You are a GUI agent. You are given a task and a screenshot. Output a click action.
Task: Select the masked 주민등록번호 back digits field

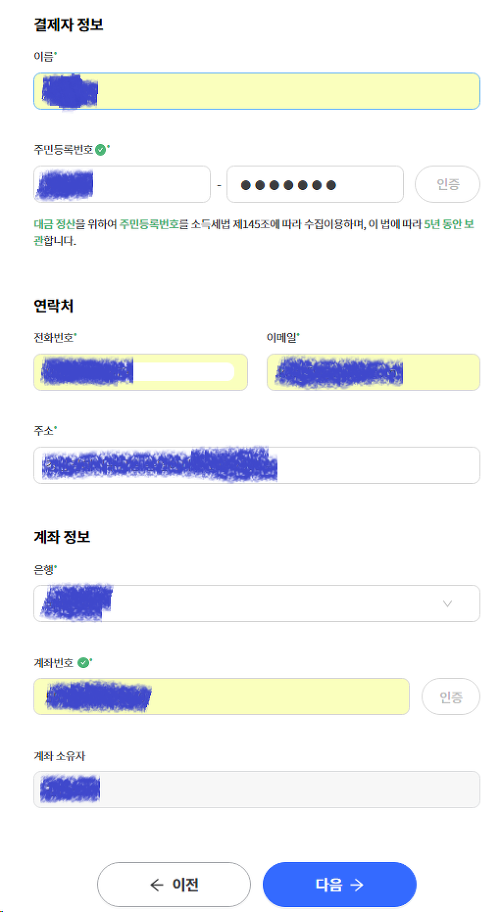315,184
